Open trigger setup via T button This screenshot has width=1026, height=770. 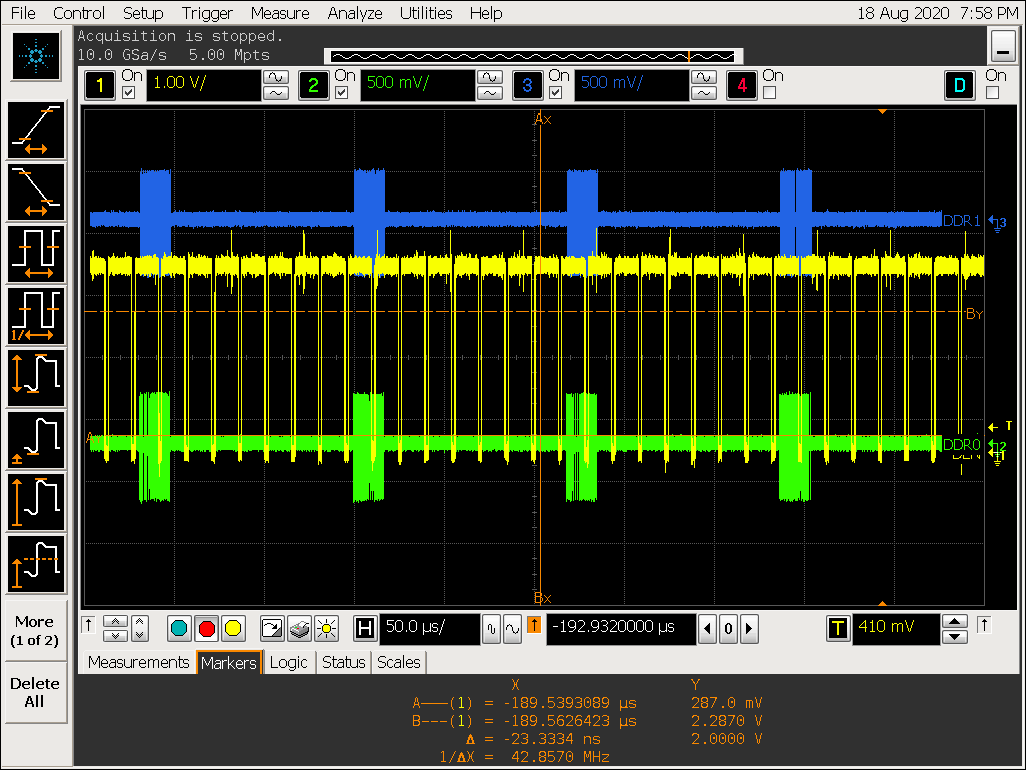coord(838,629)
